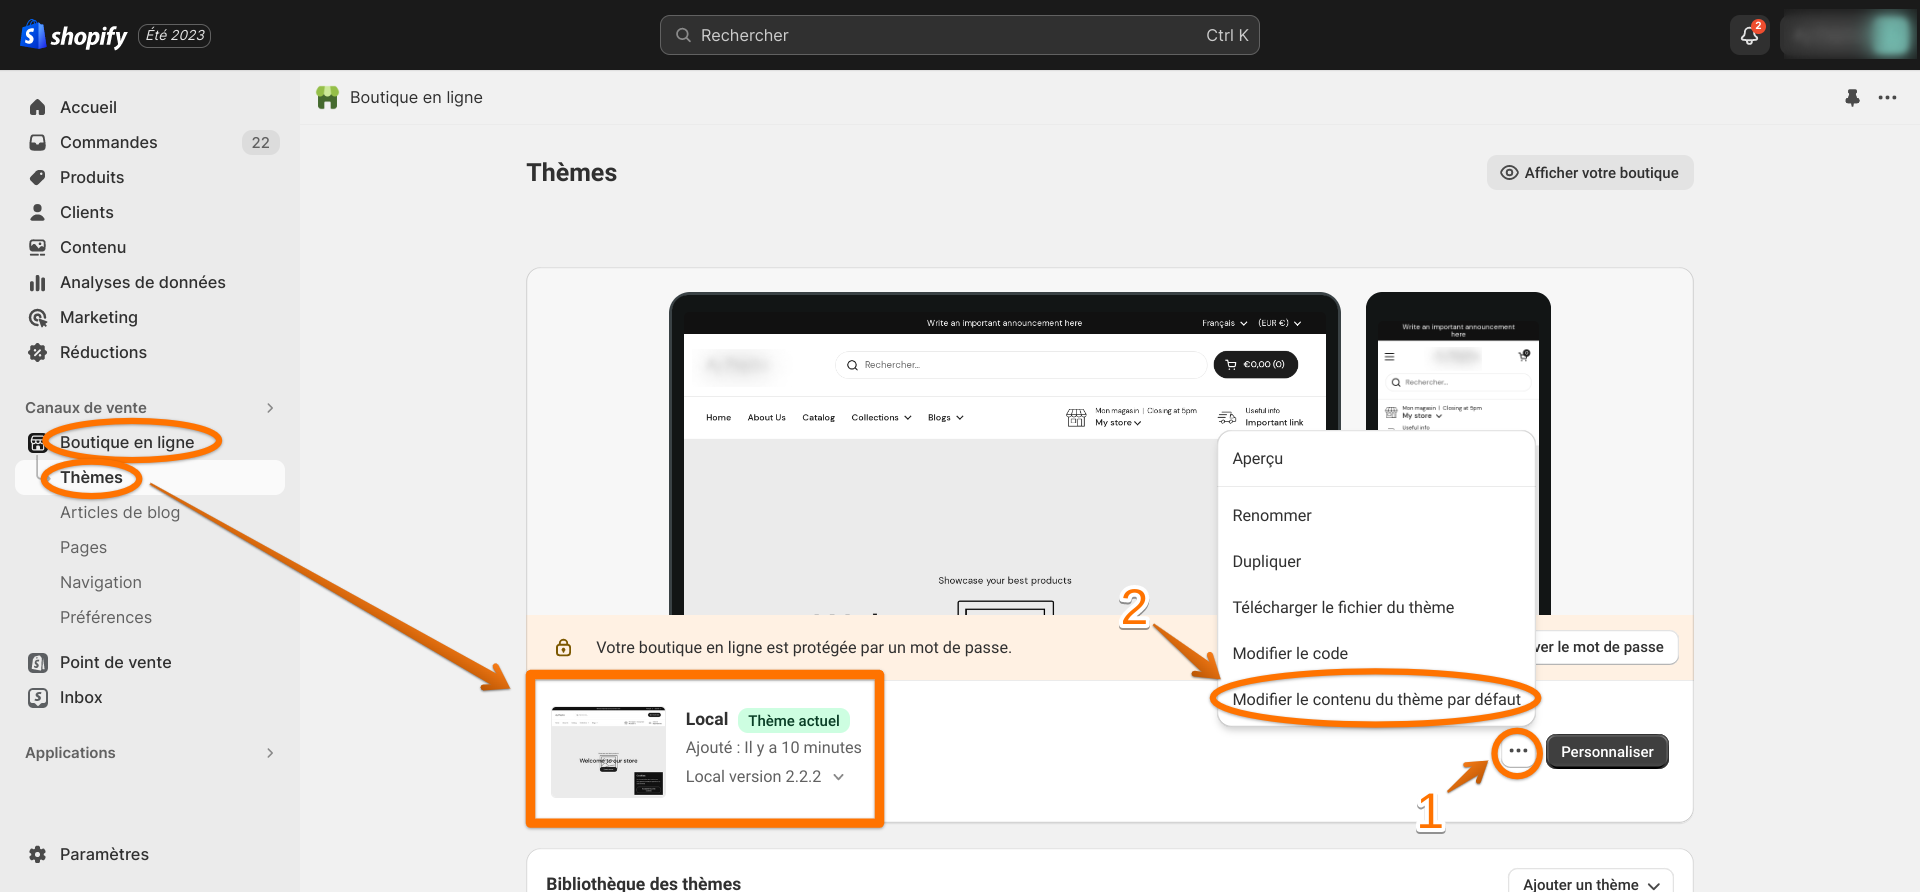Choose Télécharger le fichier du thème
Image resolution: width=1920 pixels, height=892 pixels.
tap(1376, 607)
